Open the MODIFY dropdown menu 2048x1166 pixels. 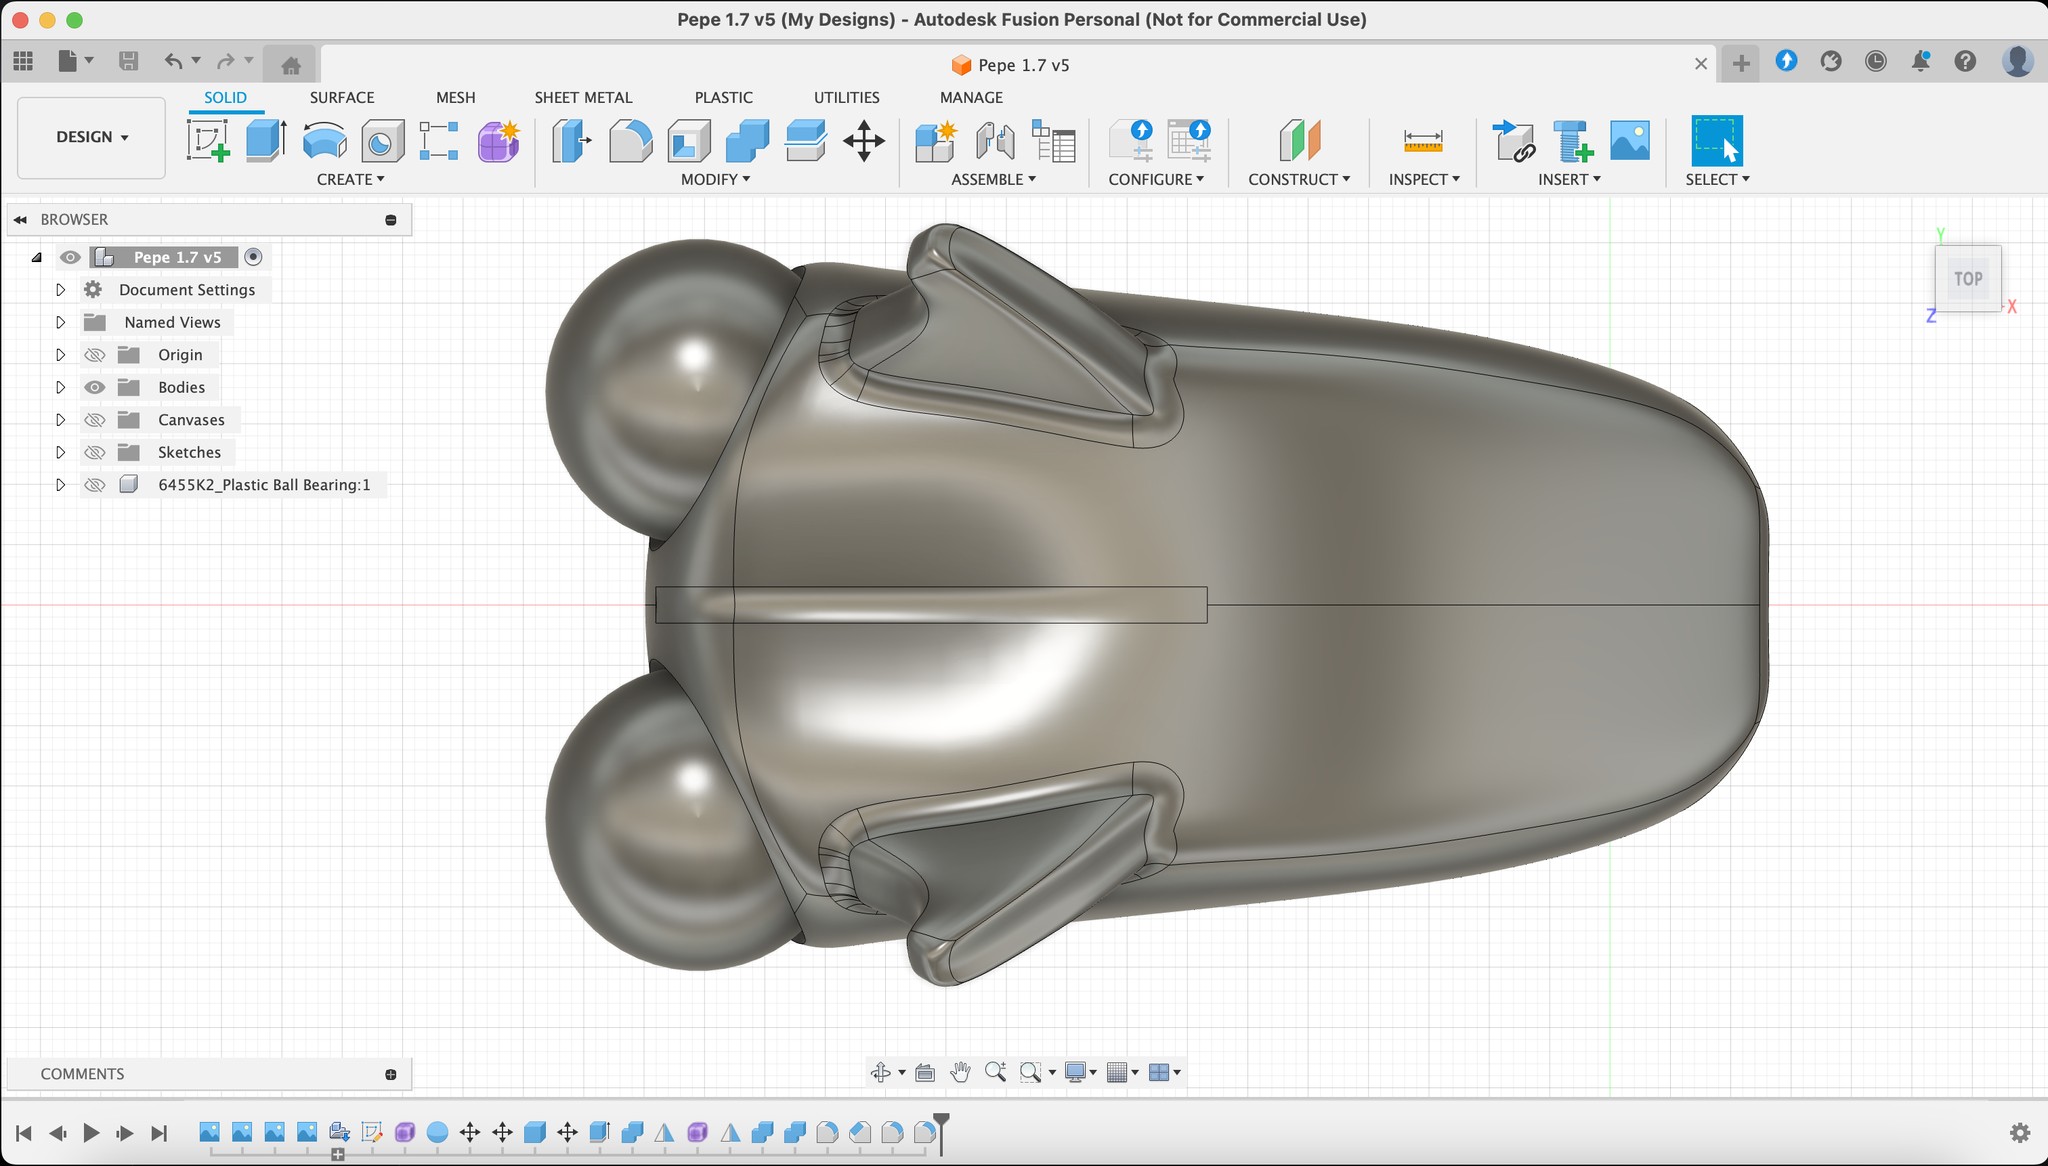pyautogui.click(x=715, y=179)
